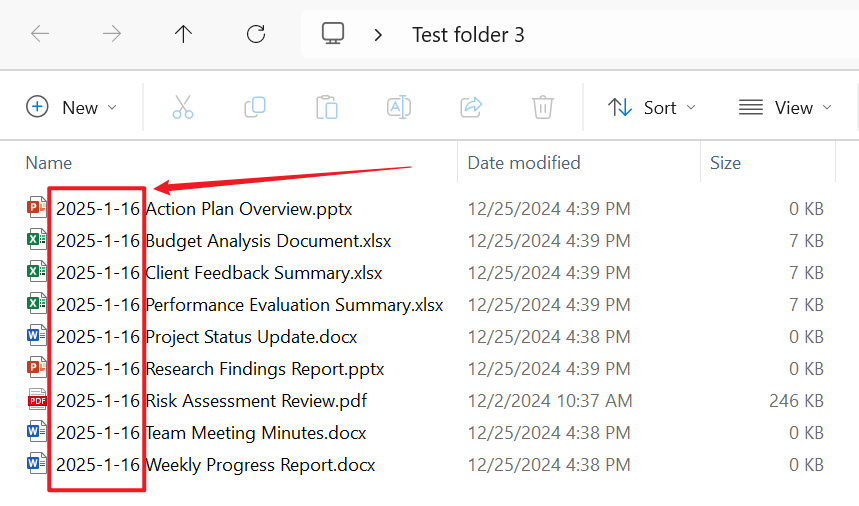859x506 pixels.
Task: Click the Paste clipboard icon
Action: pos(327,107)
